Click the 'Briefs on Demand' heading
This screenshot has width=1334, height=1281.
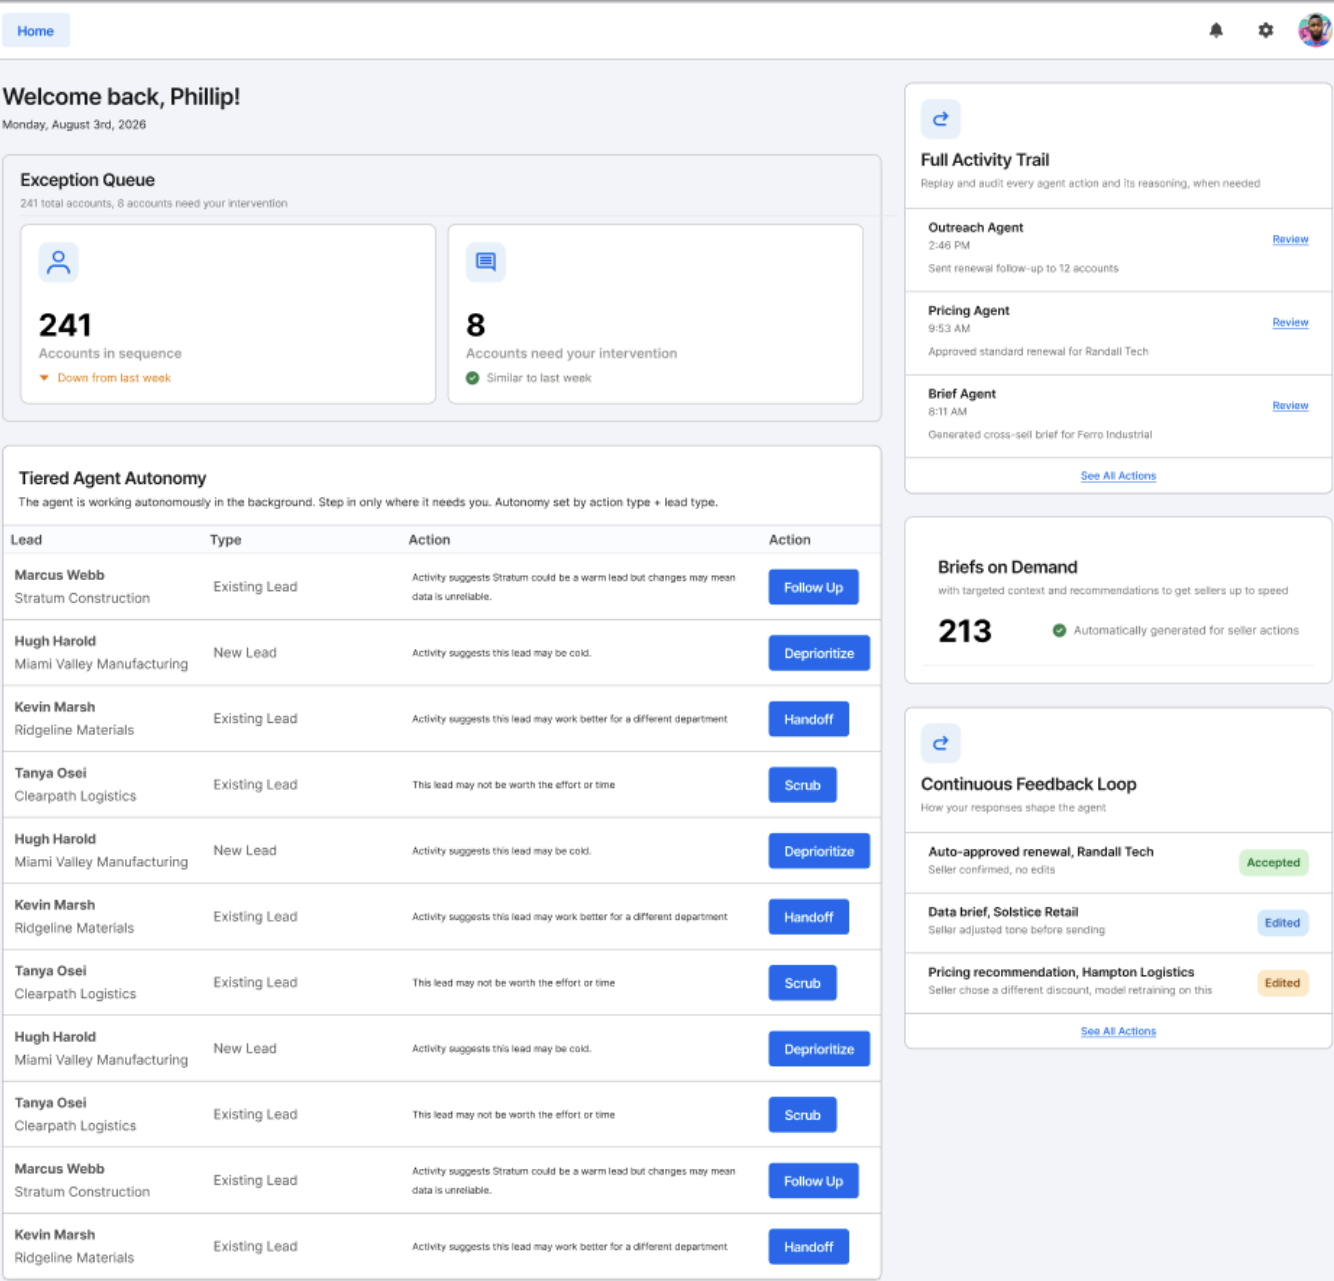1007,567
